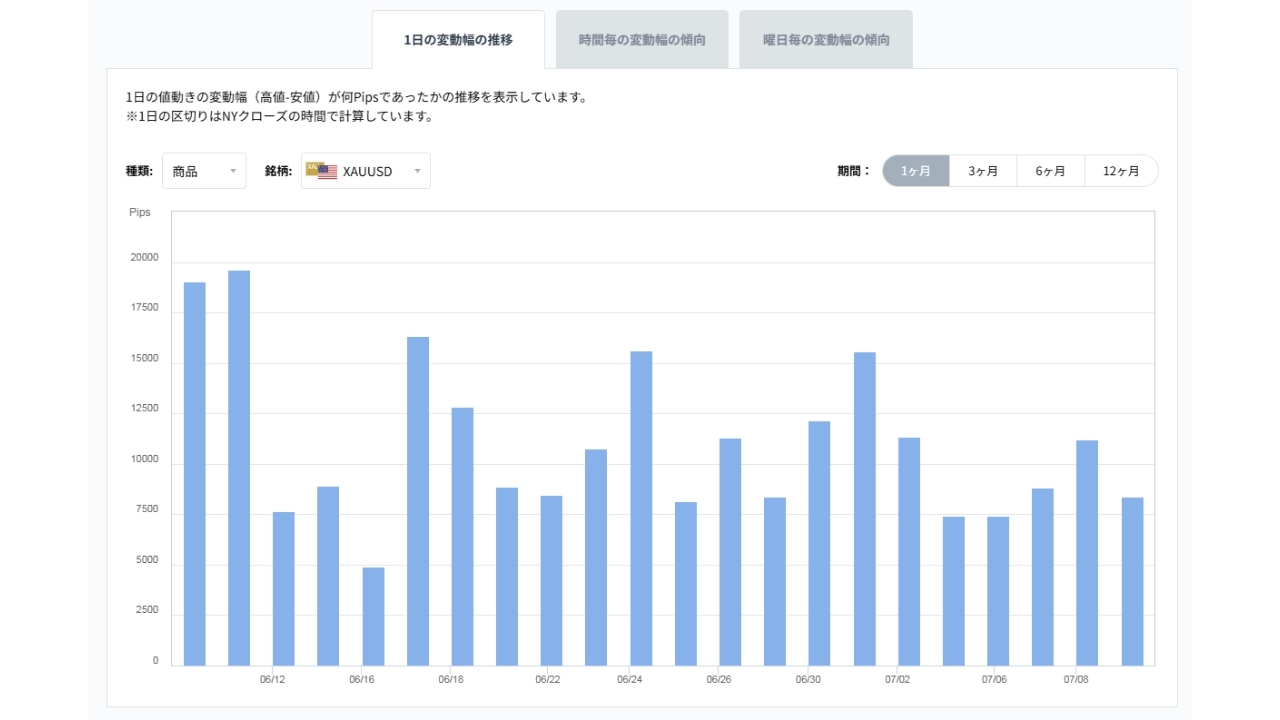
Task: Click the 2500 value on the Pips axis
Action: [147, 610]
